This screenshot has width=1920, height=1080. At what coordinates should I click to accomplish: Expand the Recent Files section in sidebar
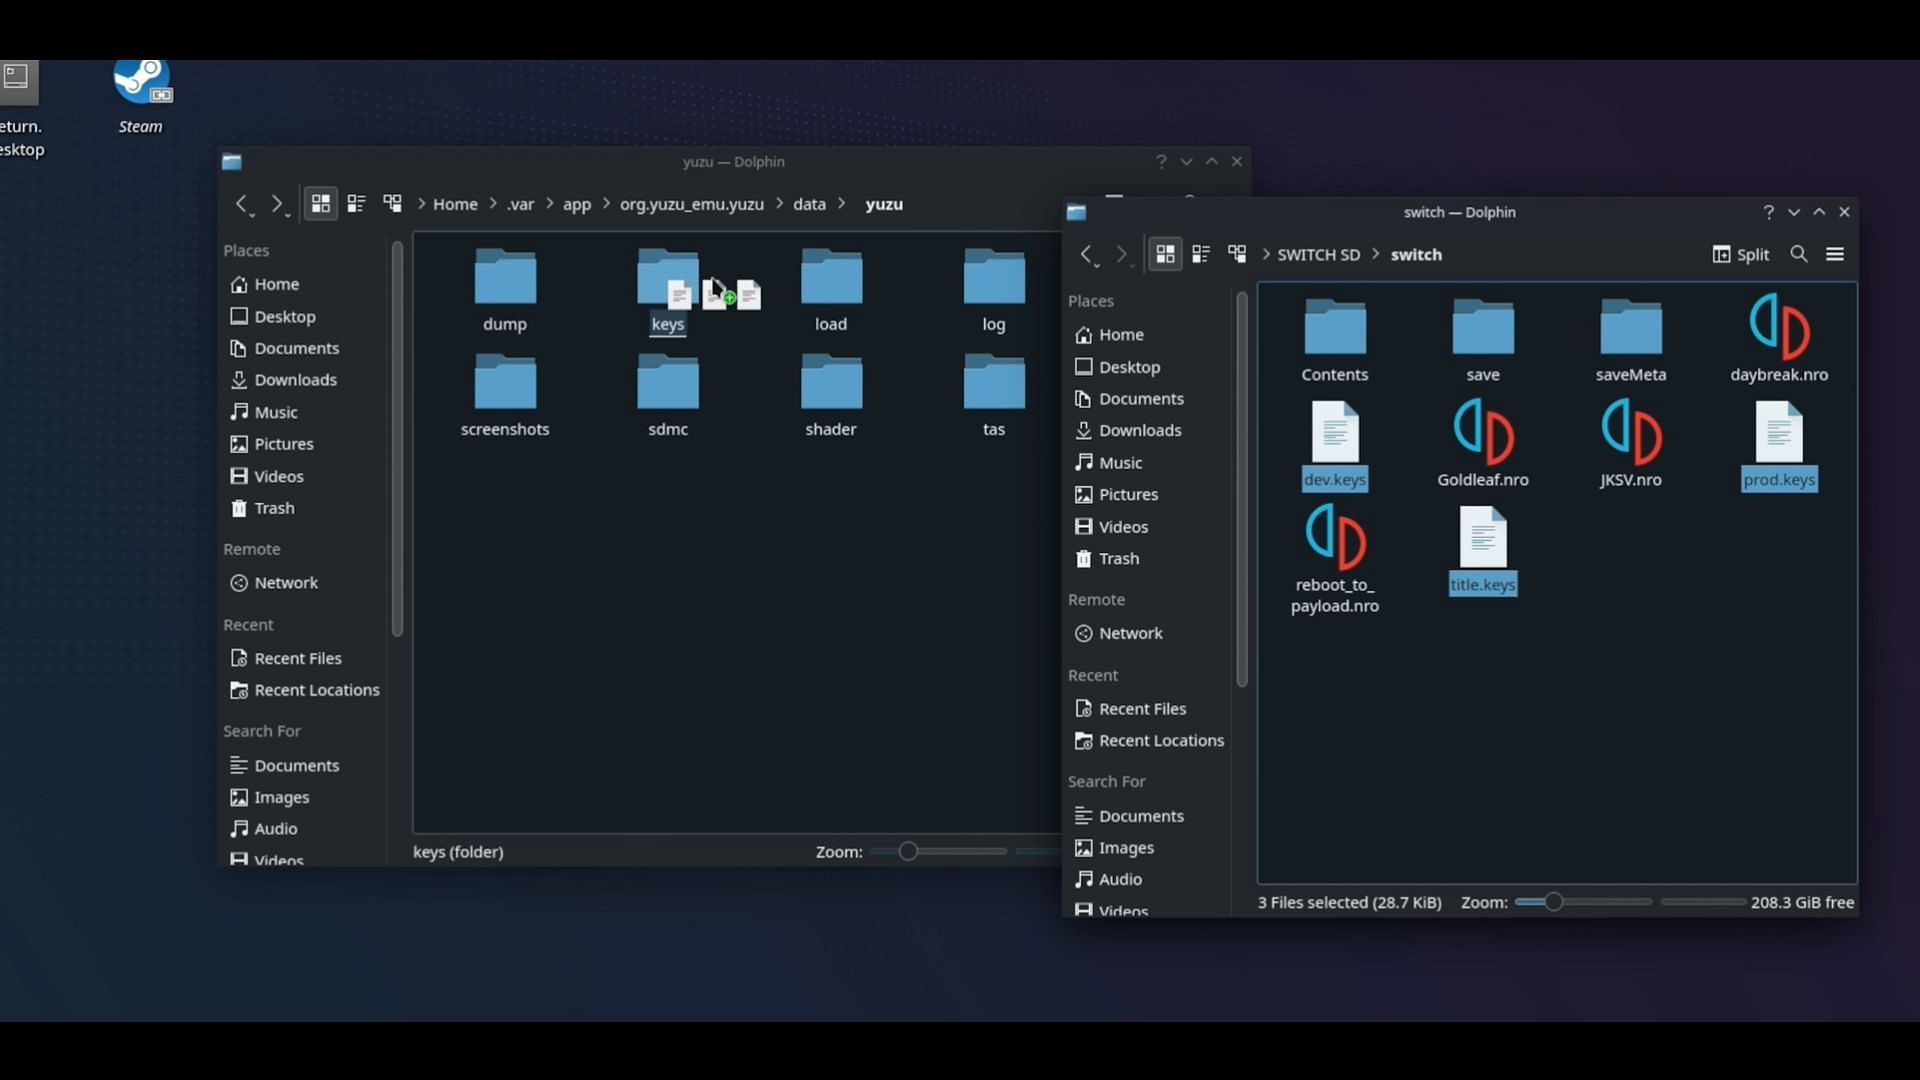(x=297, y=657)
